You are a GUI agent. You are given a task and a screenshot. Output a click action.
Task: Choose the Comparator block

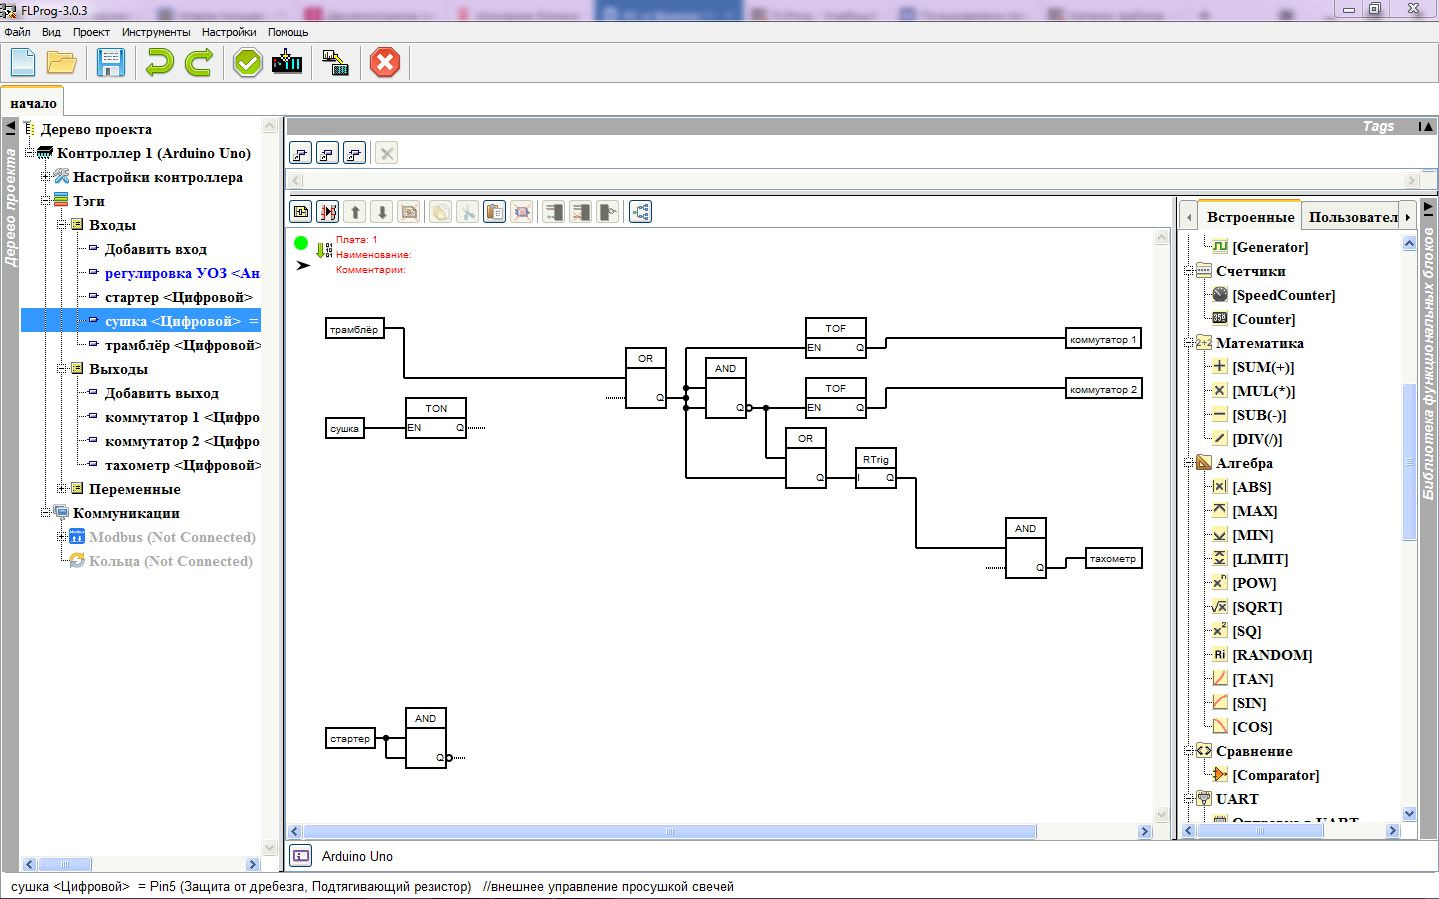pyautogui.click(x=1276, y=775)
